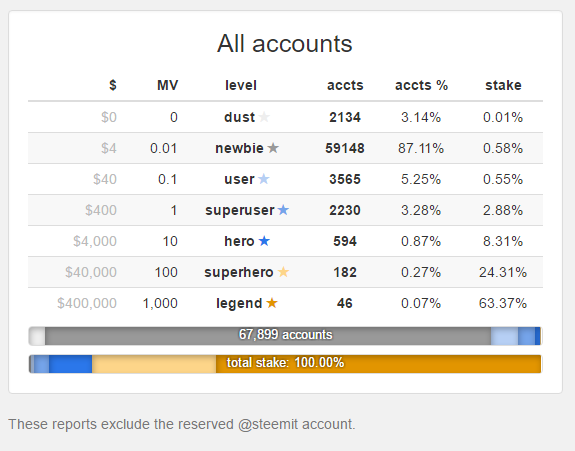
Task: Click the 'level' column header
Action: [x=241, y=85]
